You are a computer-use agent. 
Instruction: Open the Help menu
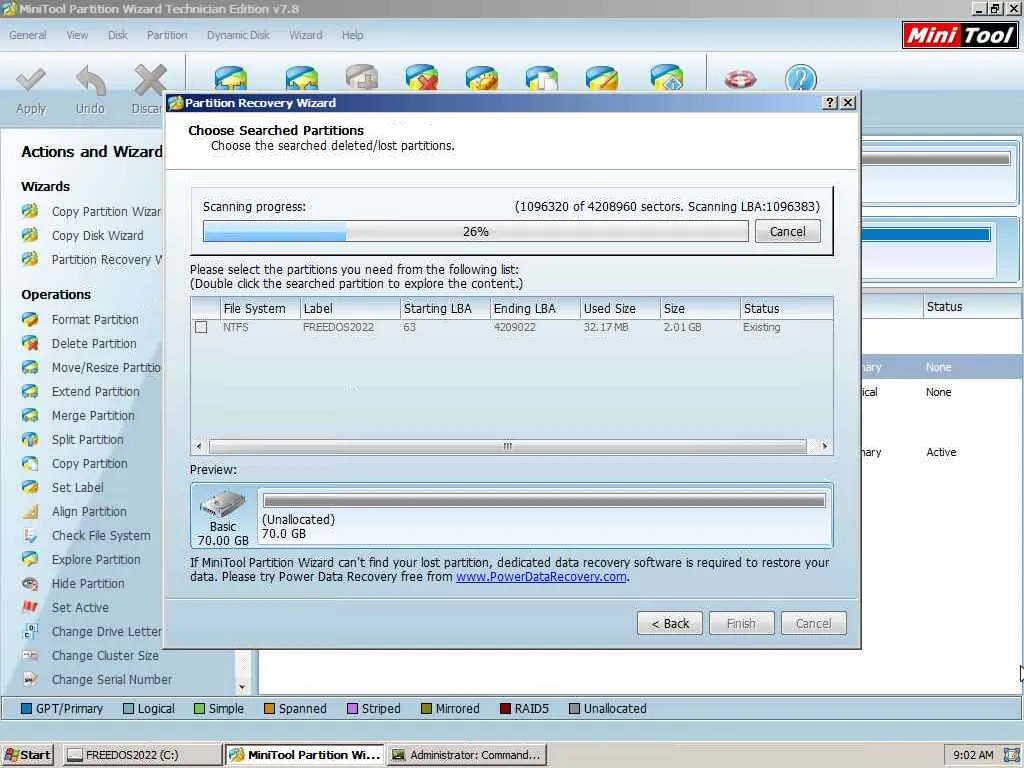click(x=353, y=35)
